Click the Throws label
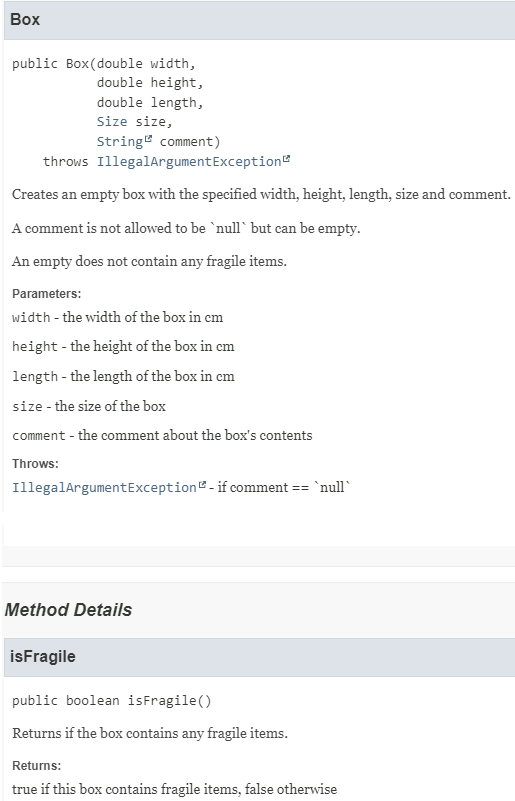The width and height of the screenshot is (515, 801). pos(35,464)
